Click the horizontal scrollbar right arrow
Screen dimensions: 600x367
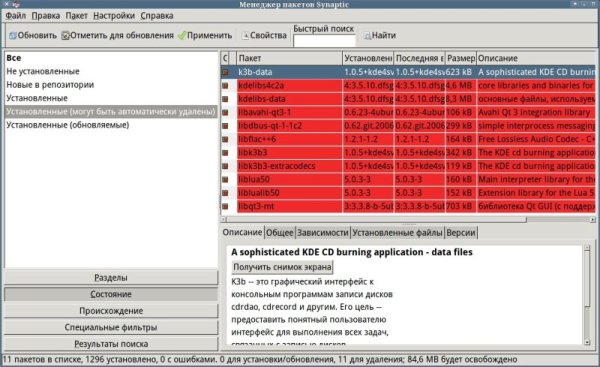[x=592, y=220]
